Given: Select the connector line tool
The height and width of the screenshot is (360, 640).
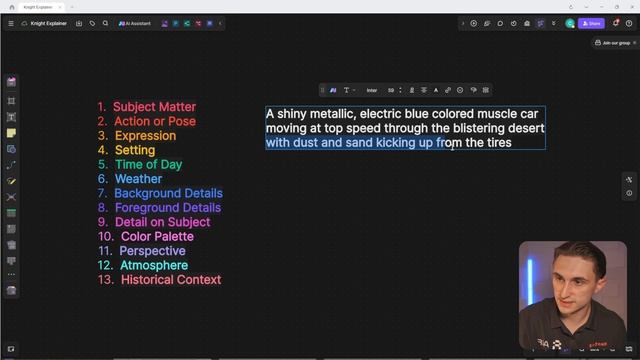Looking at the screenshot, I should pos(11,165).
